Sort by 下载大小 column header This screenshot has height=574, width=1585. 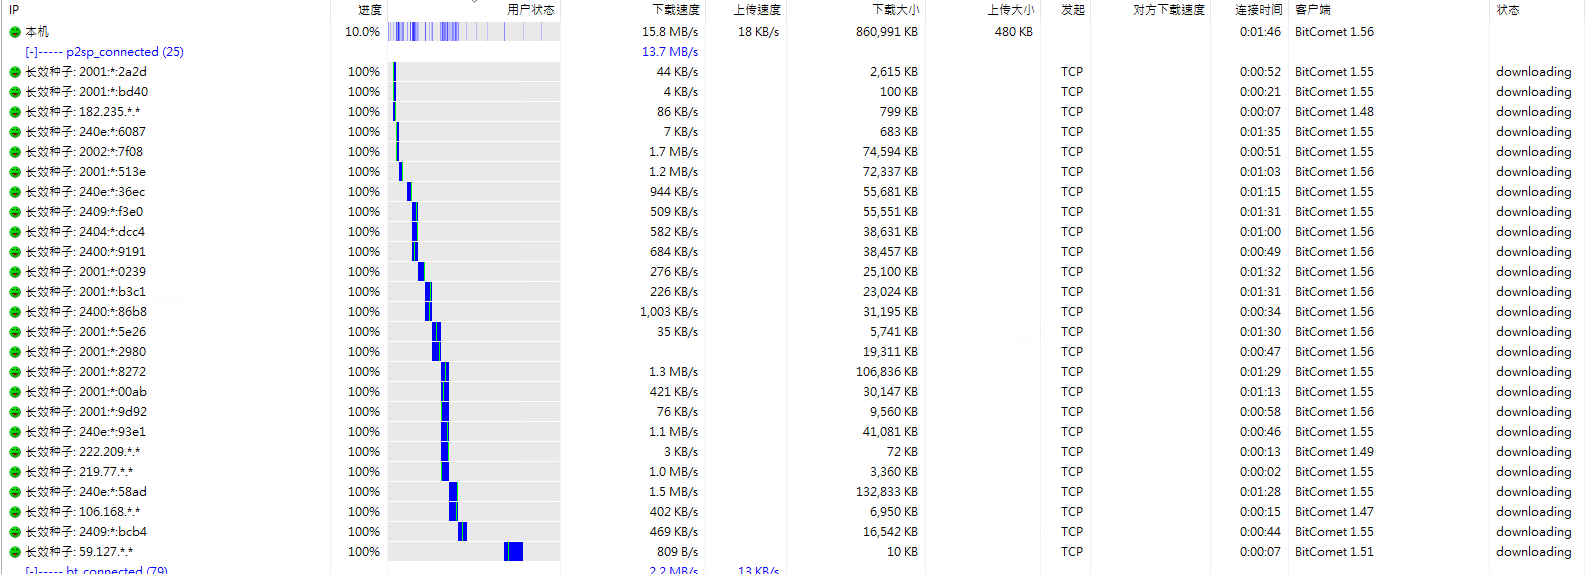(895, 10)
